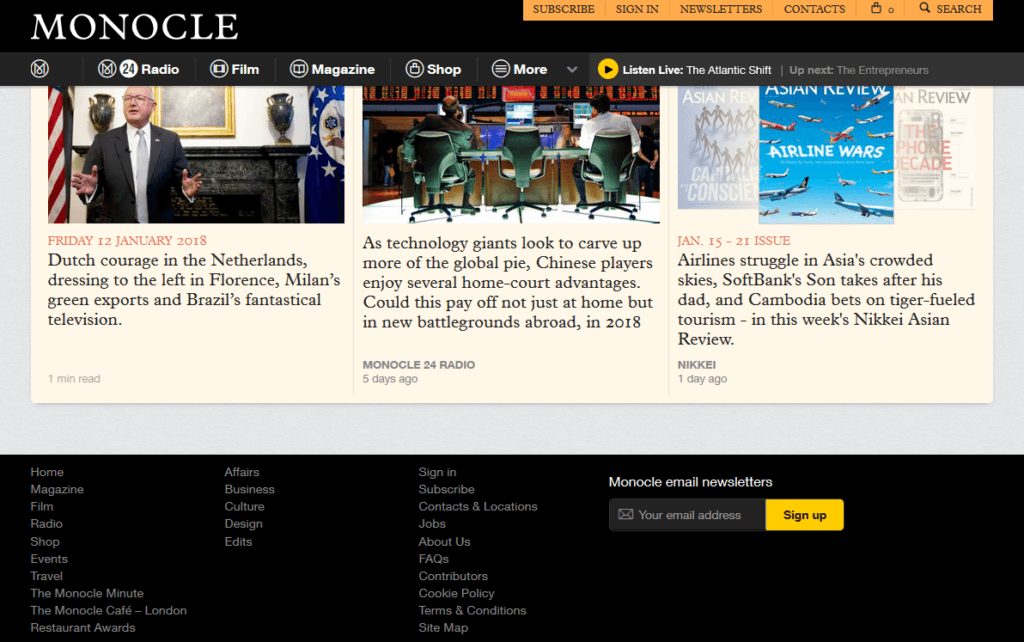Image resolution: width=1024 pixels, height=642 pixels.
Task: Play the live radio stream
Action: (x=607, y=69)
